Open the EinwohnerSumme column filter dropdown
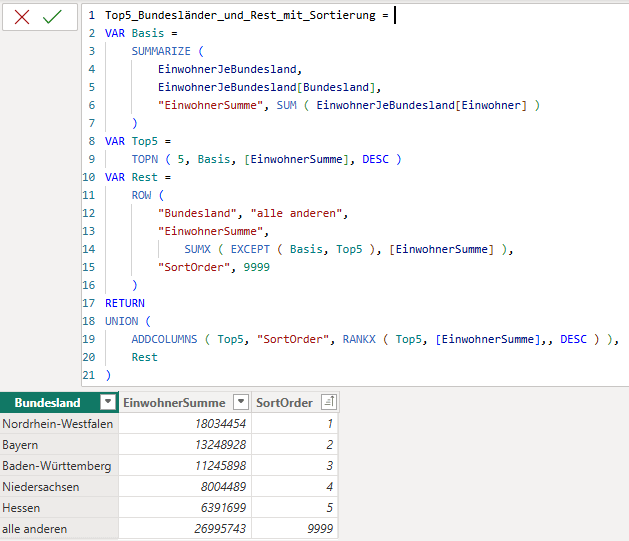This screenshot has width=629, height=541. (x=240, y=403)
